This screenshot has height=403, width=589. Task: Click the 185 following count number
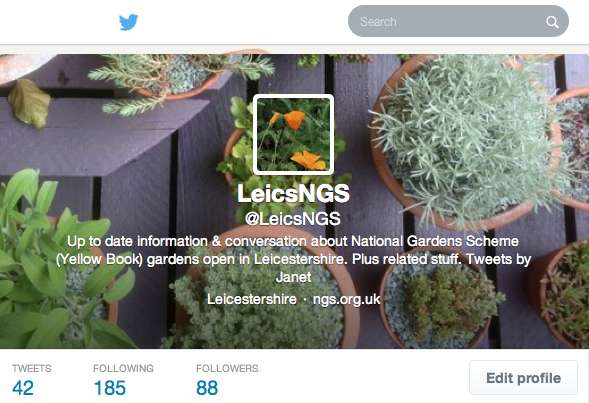pyautogui.click(x=110, y=388)
